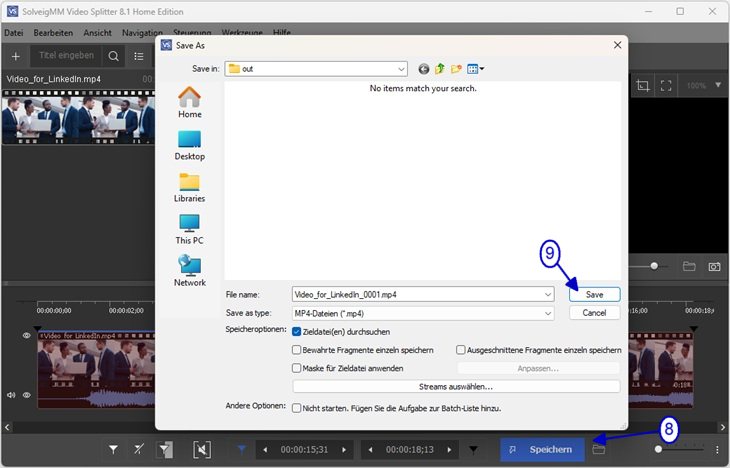Open the Datei menu
The image size is (730, 468).
coord(14,33)
